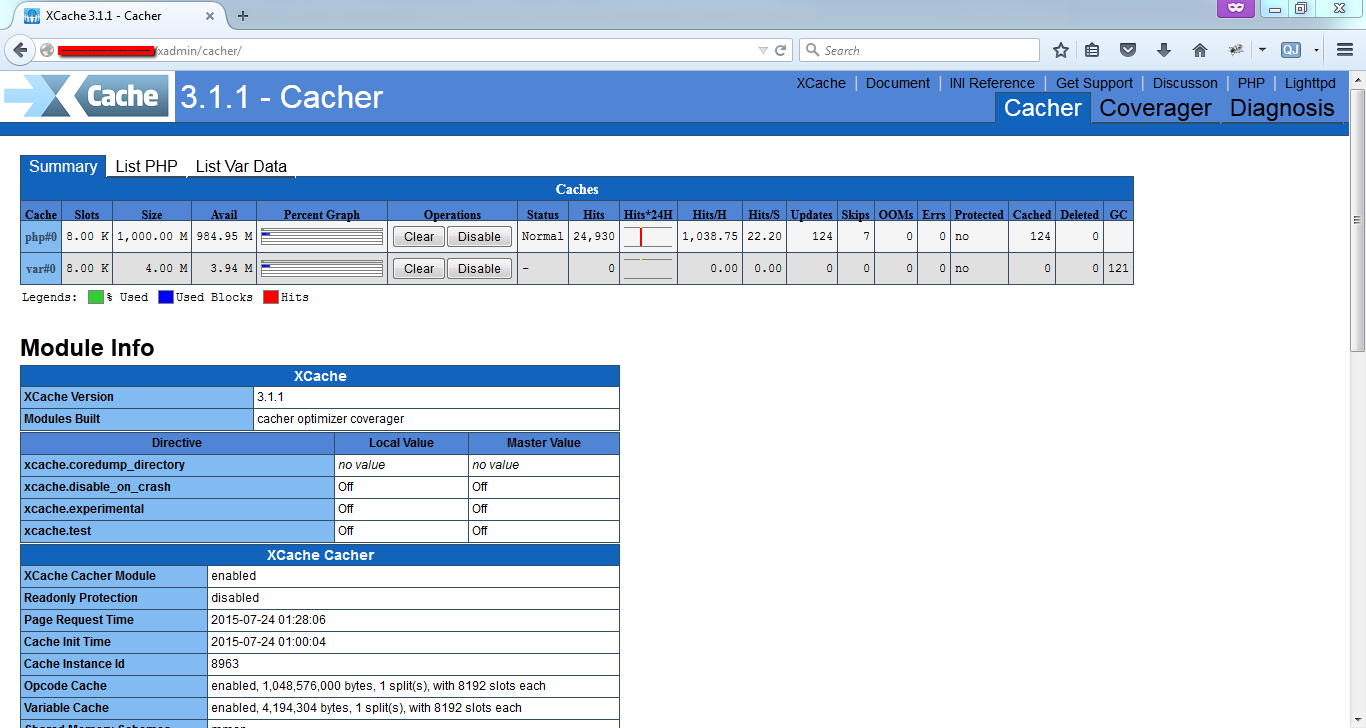
Task: Click the private browsing mask icon
Action: click(x=1235, y=8)
